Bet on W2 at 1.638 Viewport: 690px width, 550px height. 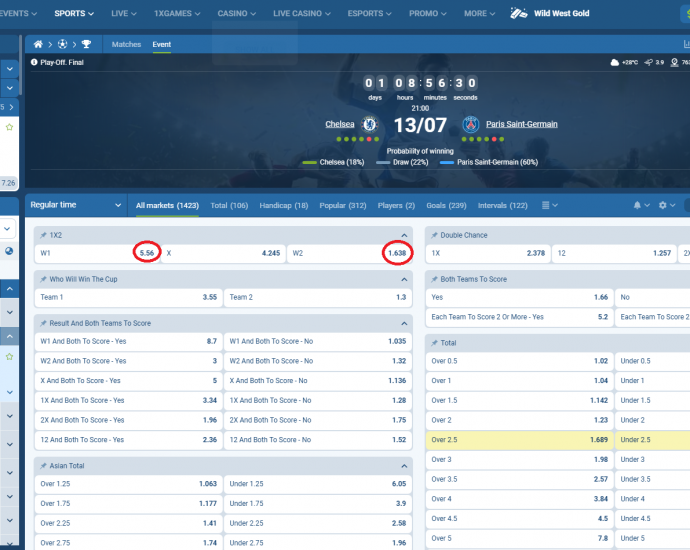[349, 253]
